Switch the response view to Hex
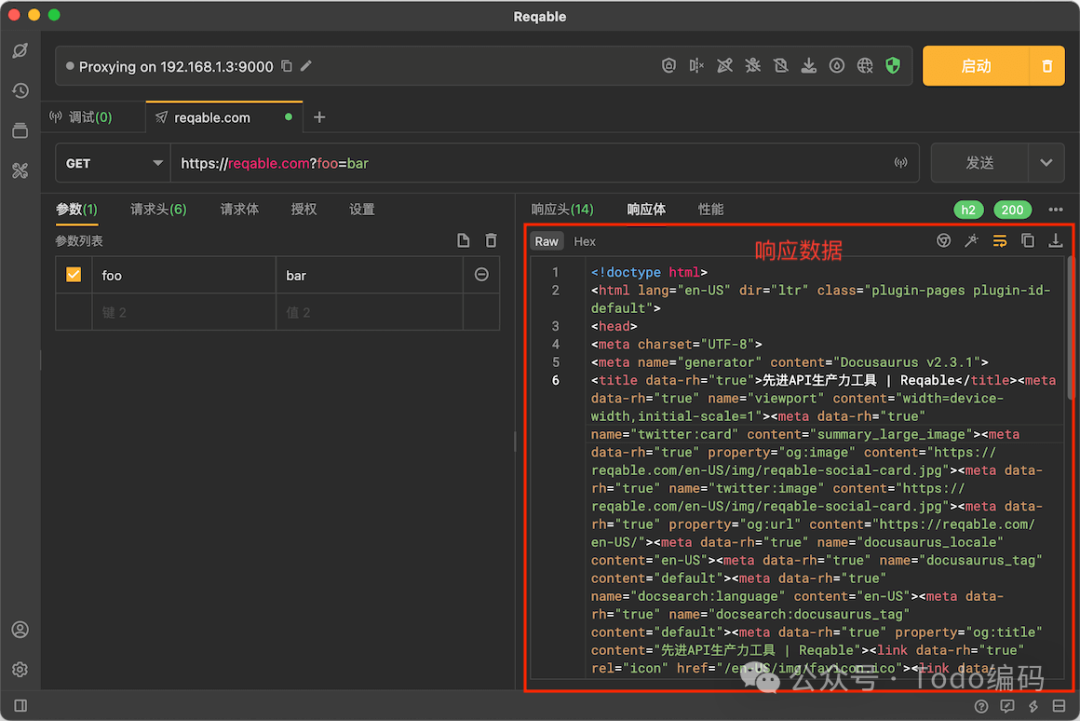 [584, 241]
